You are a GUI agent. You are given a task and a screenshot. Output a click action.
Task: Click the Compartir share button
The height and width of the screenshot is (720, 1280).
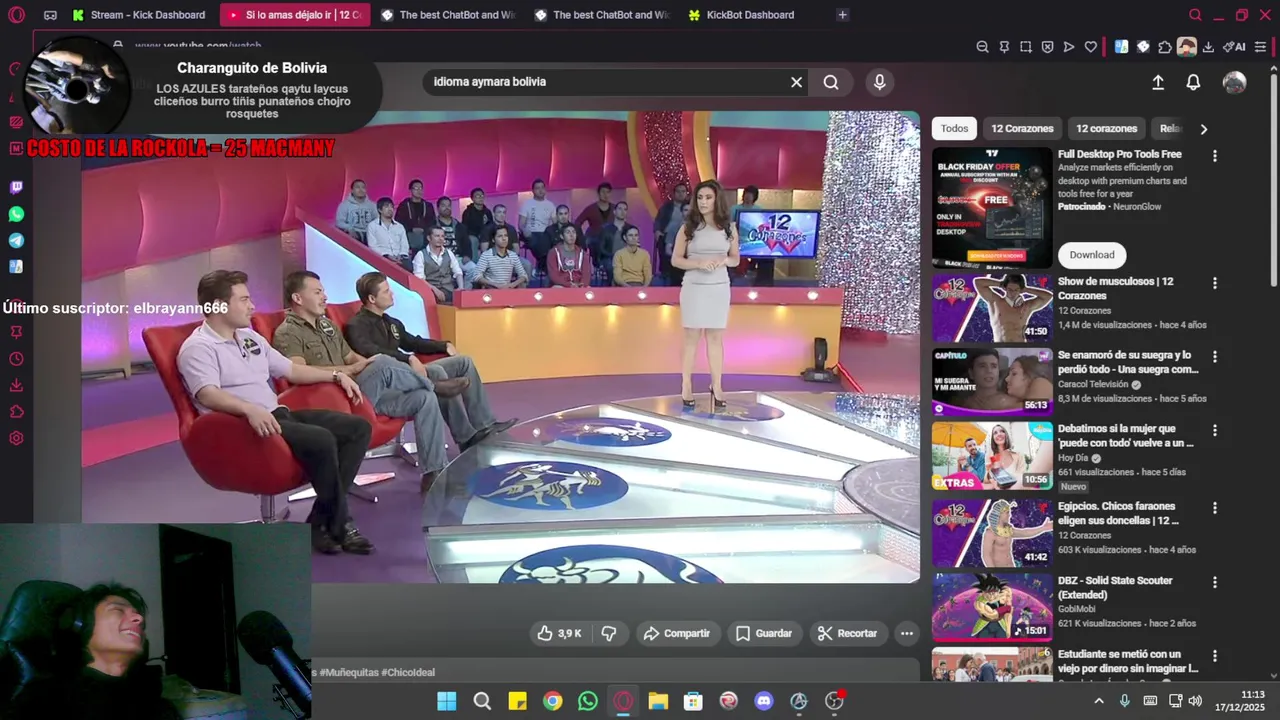pyautogui.click(x=677, y=633)
